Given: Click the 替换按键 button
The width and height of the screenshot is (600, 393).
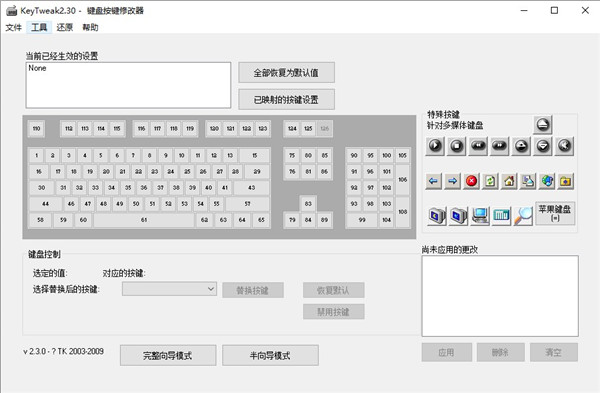Looking at the screenshot, I should tap(253, 290).
